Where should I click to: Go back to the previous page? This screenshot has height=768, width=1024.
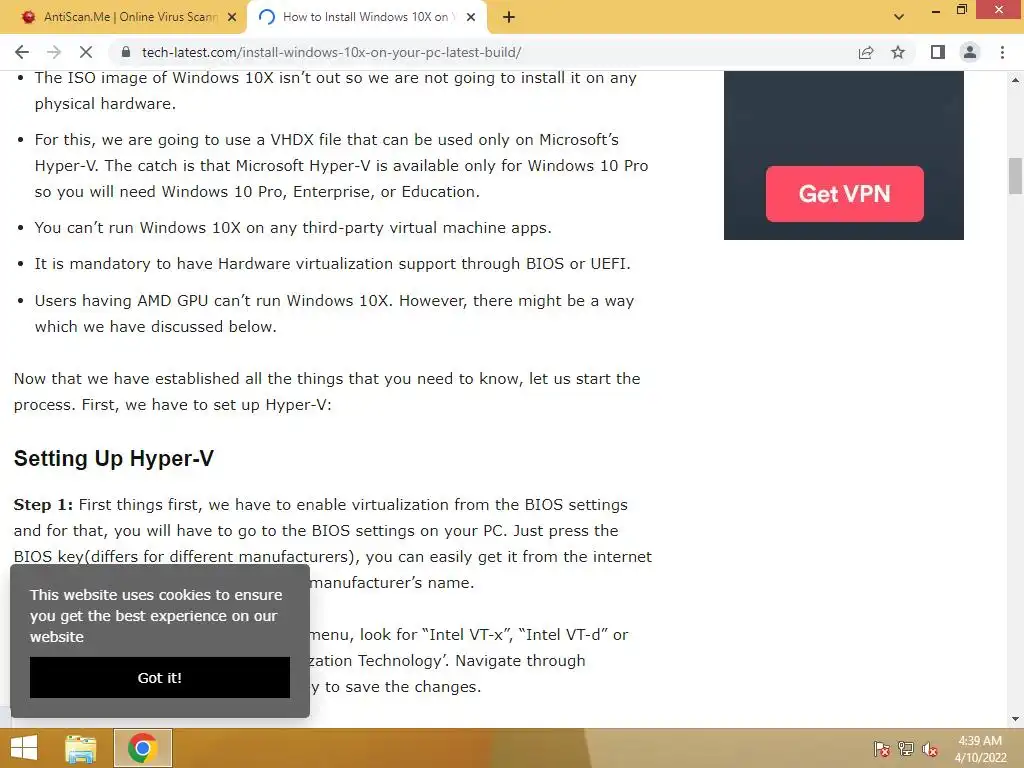pyautogui.click(x=22, y=52)
